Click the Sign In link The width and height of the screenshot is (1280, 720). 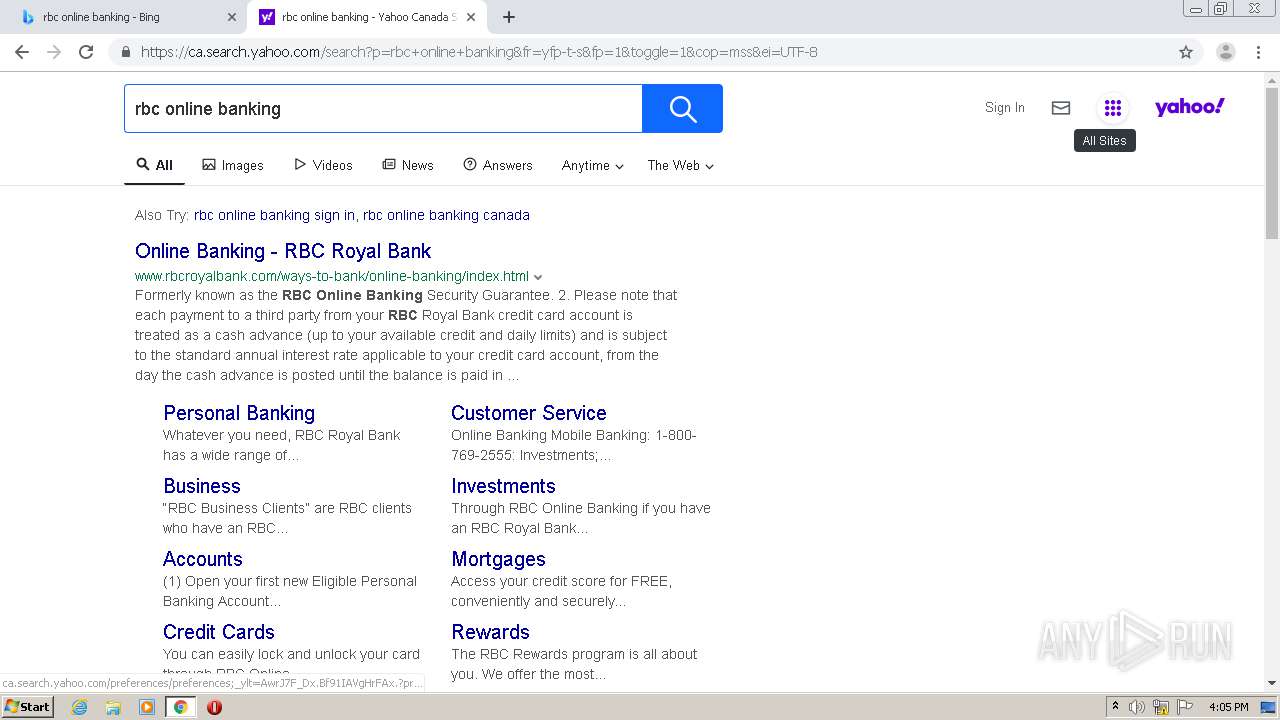[1004, 107]
